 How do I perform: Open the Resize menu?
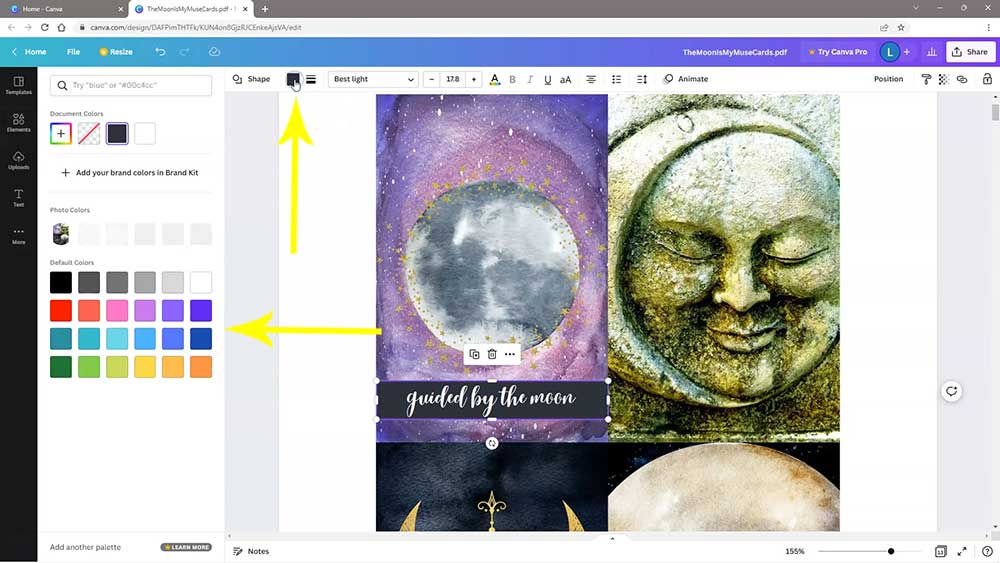[x=116, y=52]
